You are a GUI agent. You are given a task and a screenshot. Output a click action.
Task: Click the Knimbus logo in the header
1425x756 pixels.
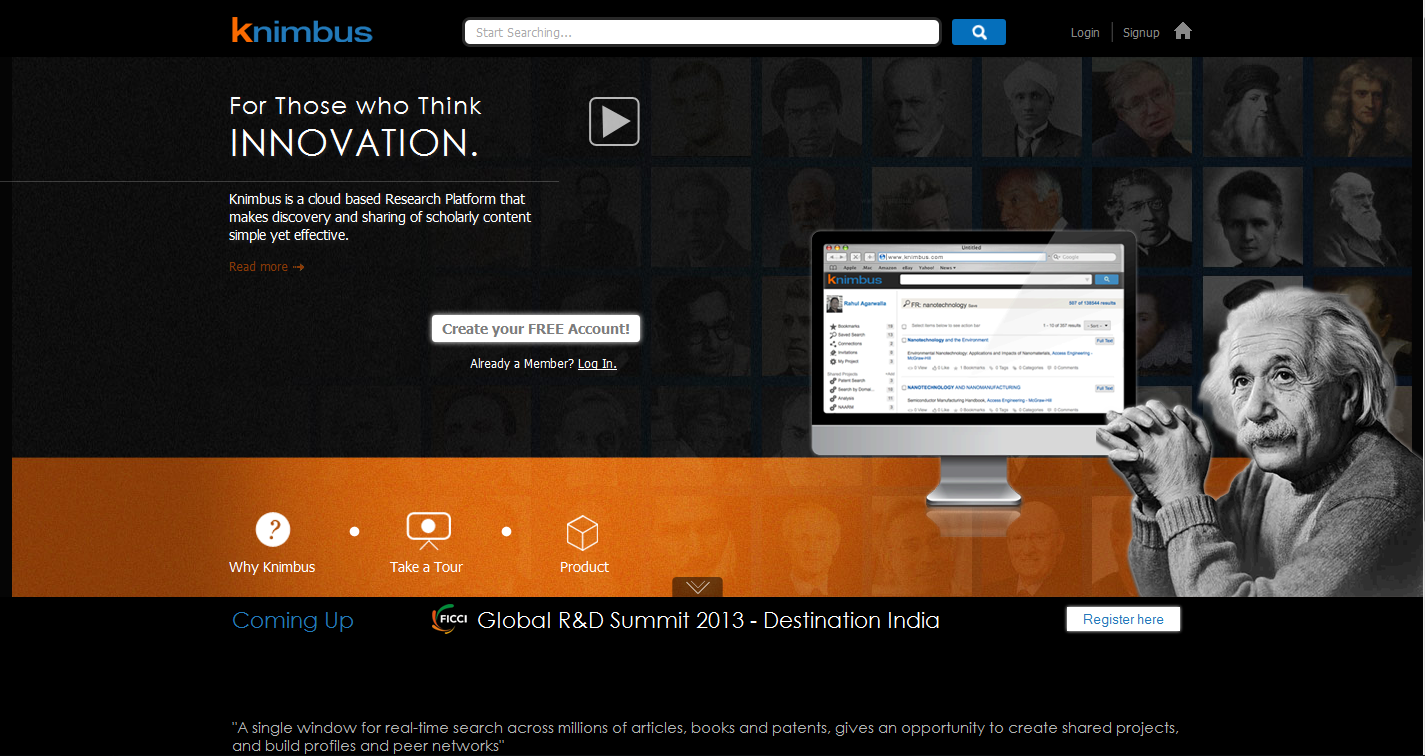tap(301, 30)
